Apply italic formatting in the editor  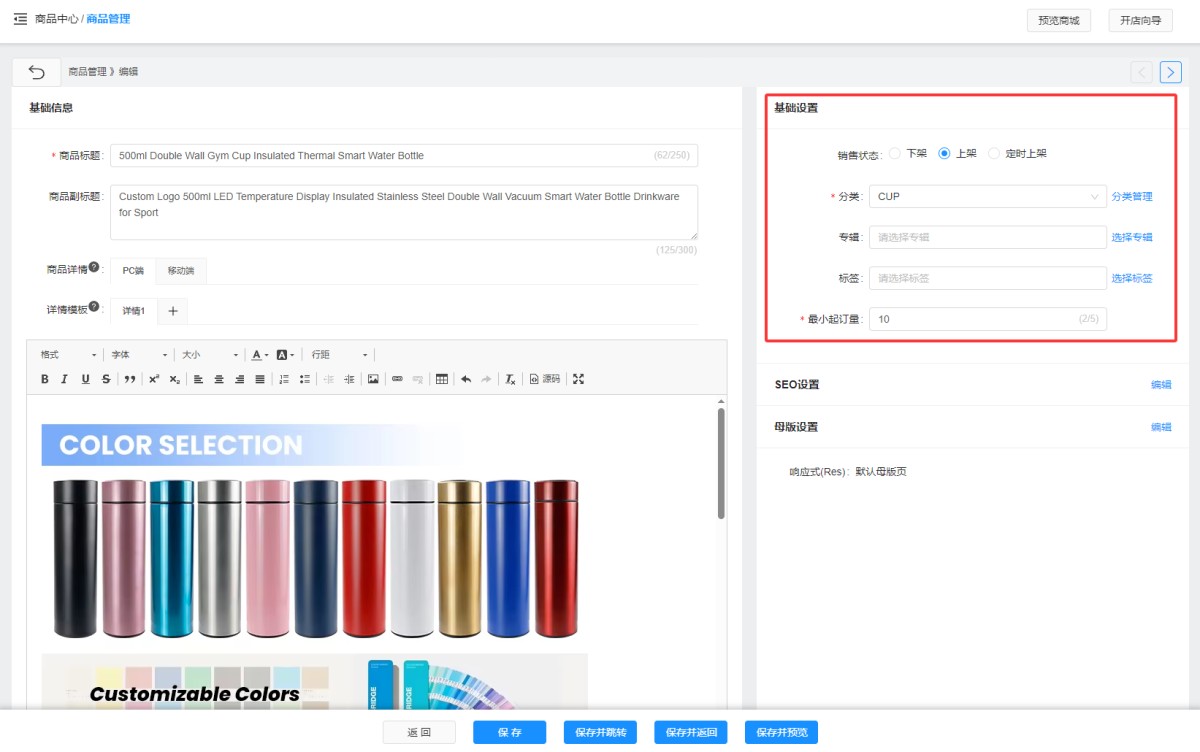(x=64, y=379)
